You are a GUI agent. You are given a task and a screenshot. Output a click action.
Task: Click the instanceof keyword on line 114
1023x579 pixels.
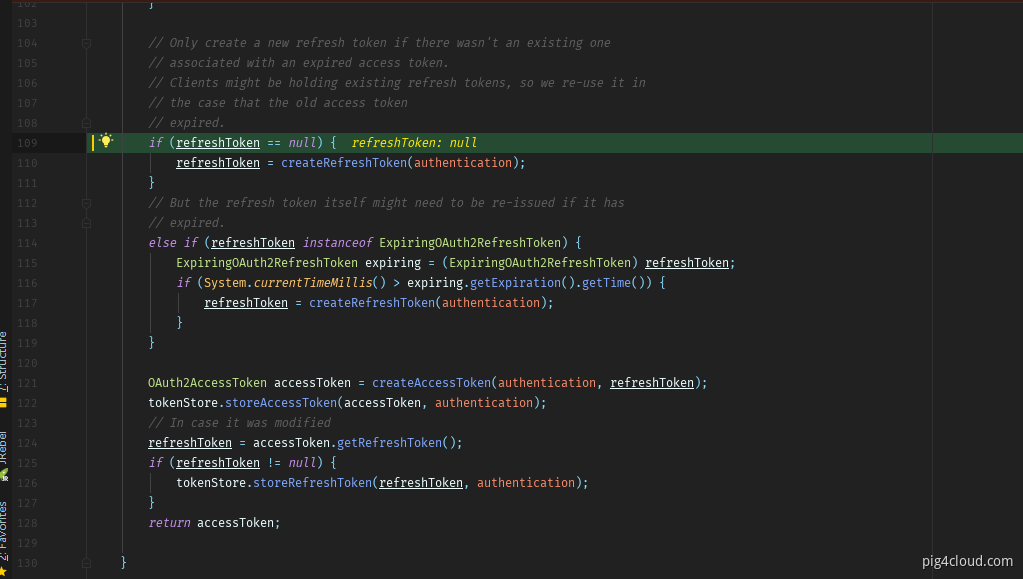[337, 243]
